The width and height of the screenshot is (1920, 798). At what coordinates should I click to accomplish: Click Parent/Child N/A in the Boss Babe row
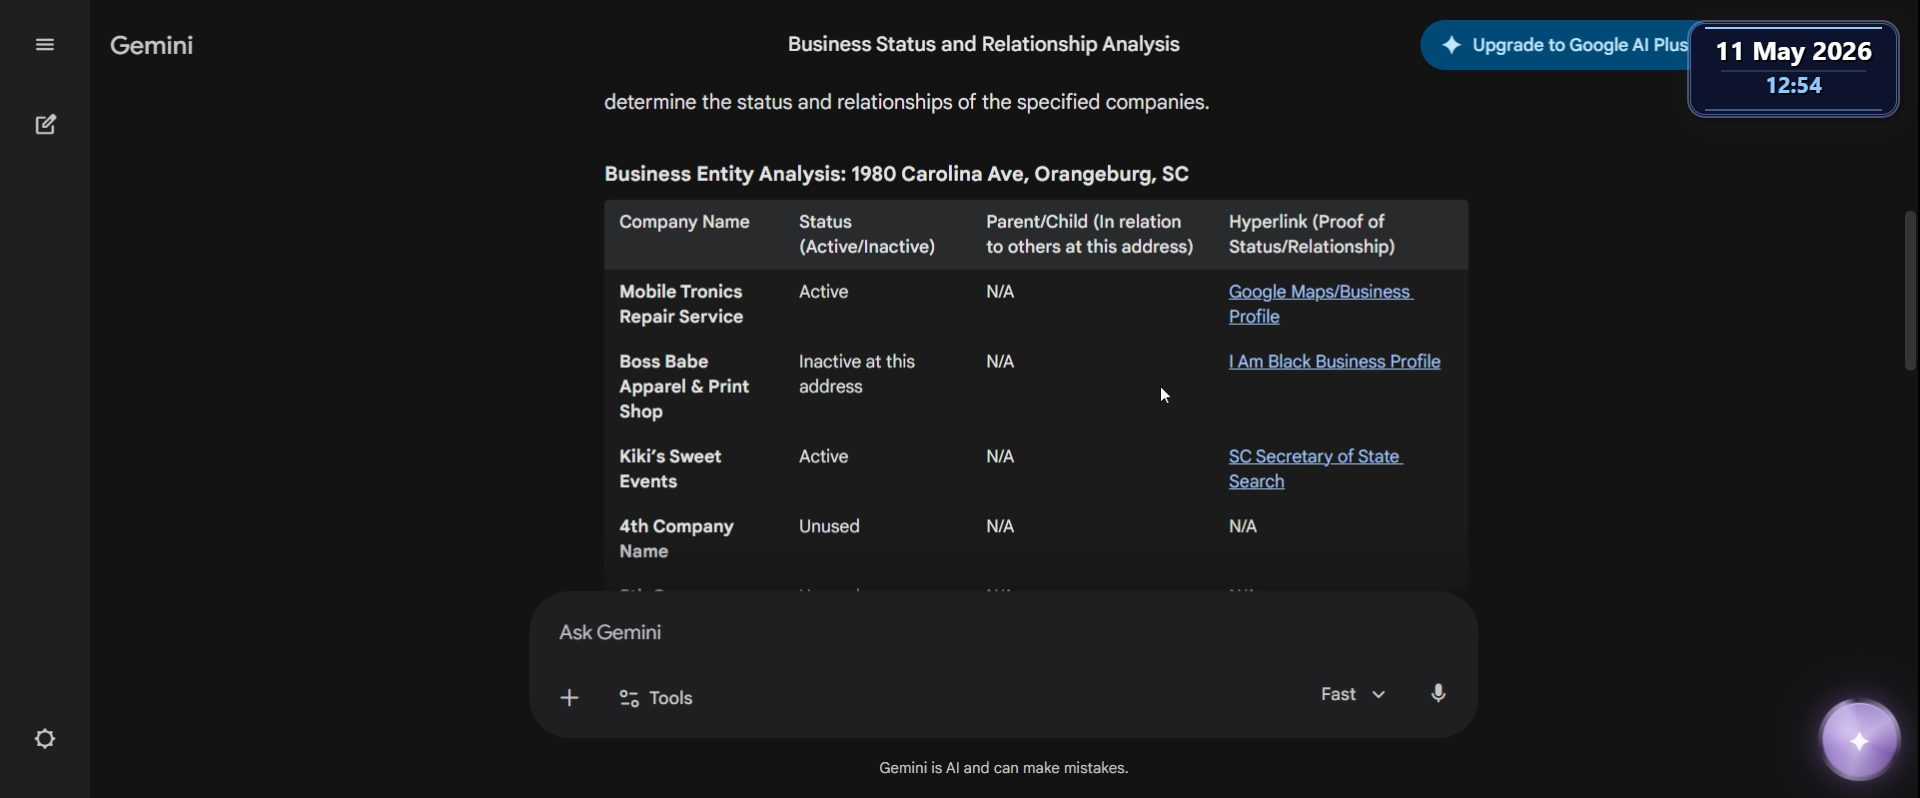click(1000, 362)
